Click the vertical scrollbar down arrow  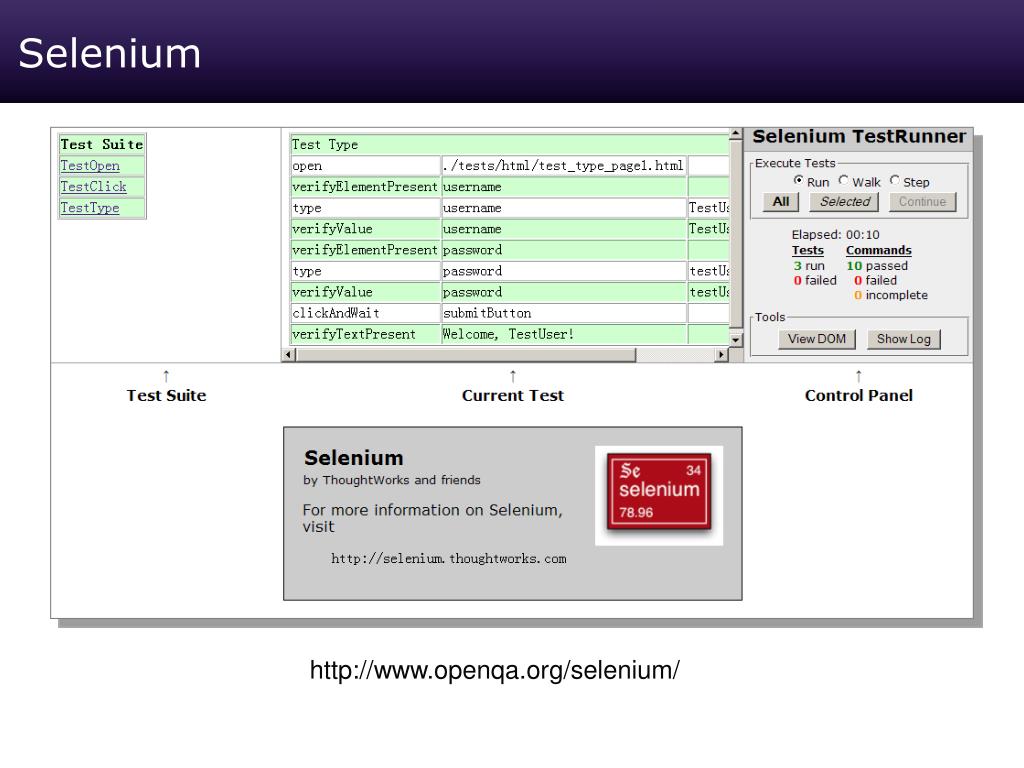coord(736,340)
